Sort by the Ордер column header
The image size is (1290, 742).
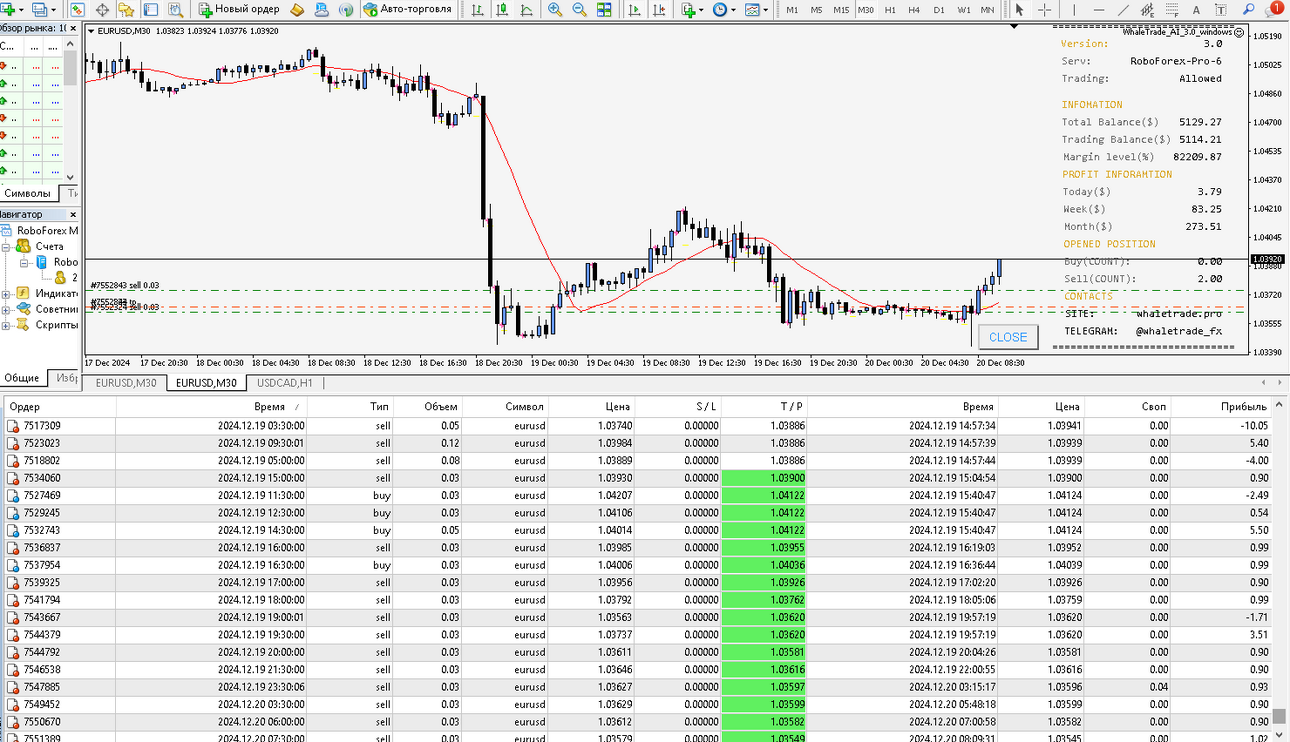coord(60,407)
